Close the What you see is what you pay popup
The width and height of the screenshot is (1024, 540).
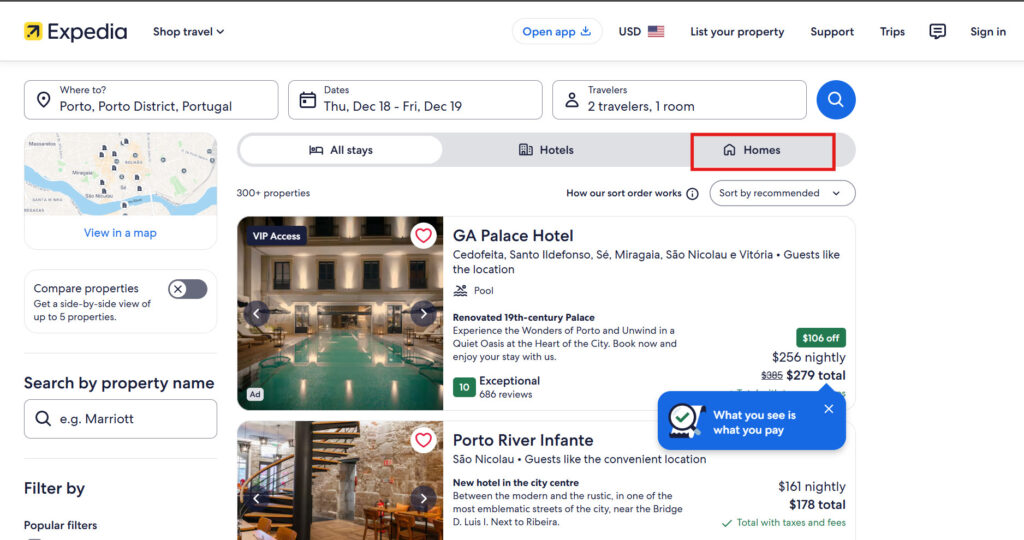coord(829,409)
